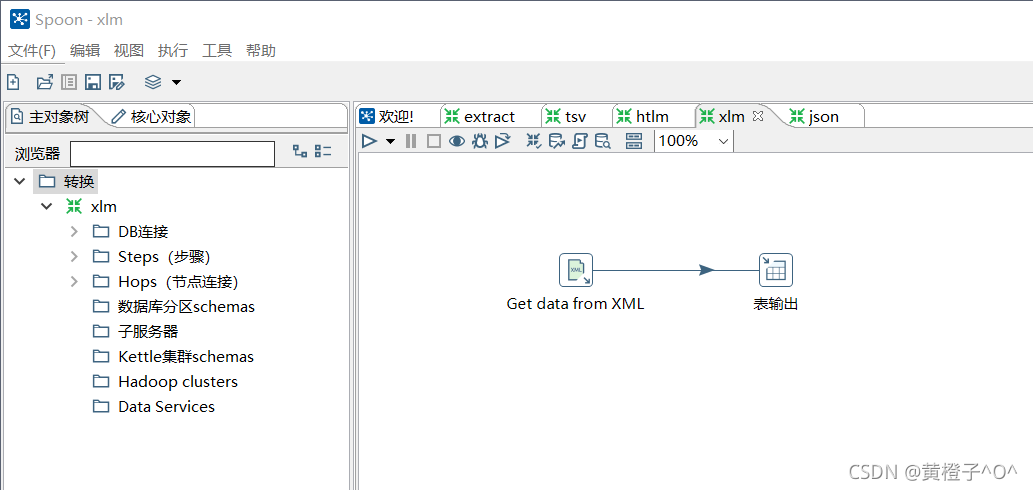Collapse the 转换 tree node
The image size is (1033, 490).
(20, 181)
